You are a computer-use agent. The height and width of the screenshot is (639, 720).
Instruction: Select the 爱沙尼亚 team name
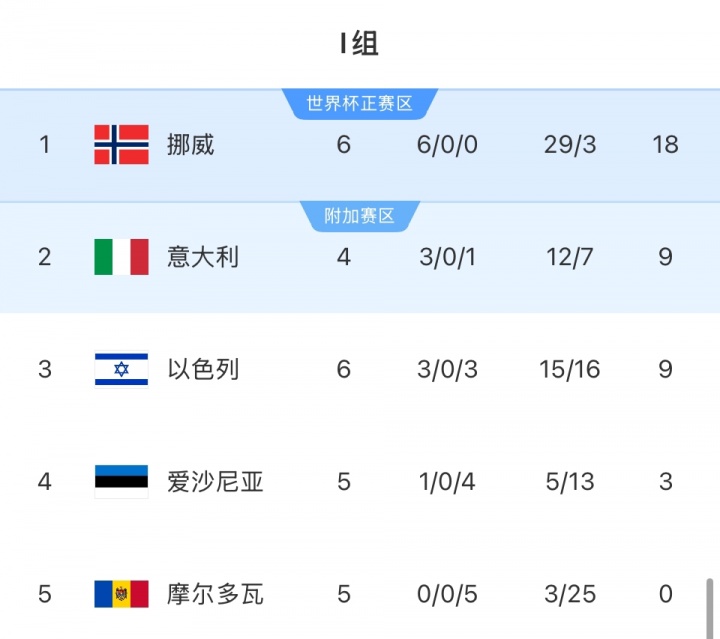[215, 482]
